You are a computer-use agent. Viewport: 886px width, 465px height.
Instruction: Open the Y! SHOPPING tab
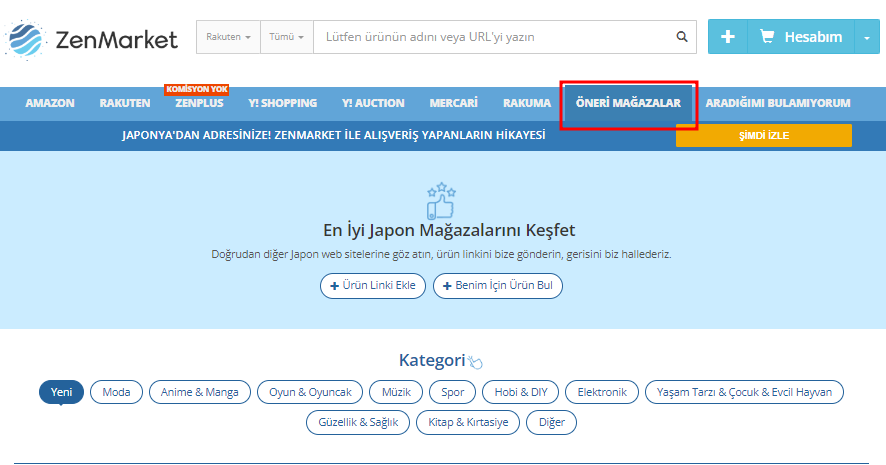(x=283, y=103)
